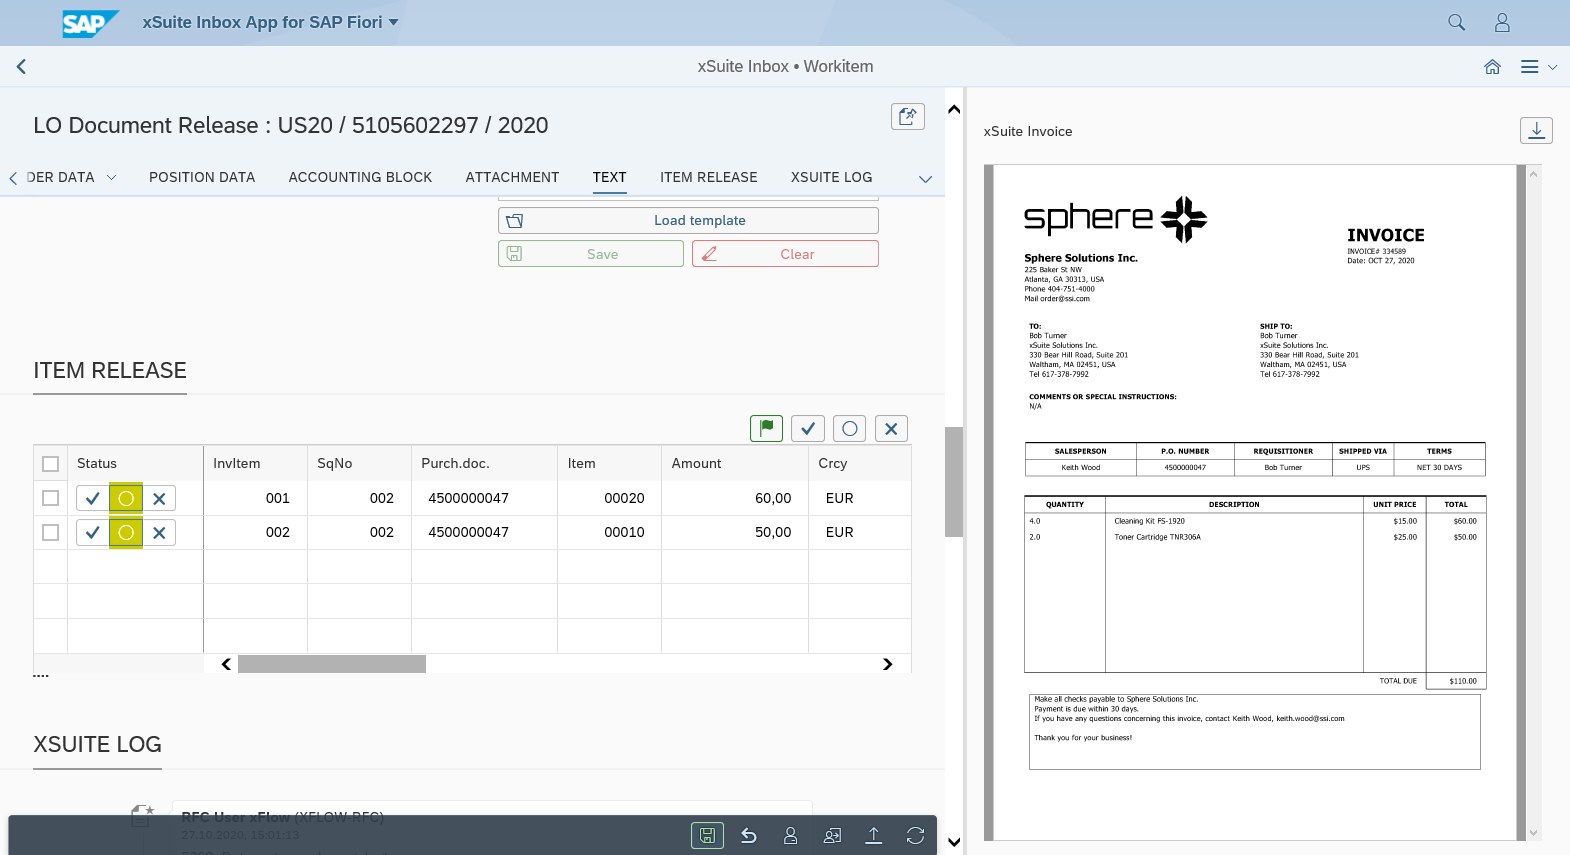Viewport: 1570px width, 855px height.
Task: Expand the tab overflow chevron after XSUITE LOG
Action: click(x=925, y=179)
